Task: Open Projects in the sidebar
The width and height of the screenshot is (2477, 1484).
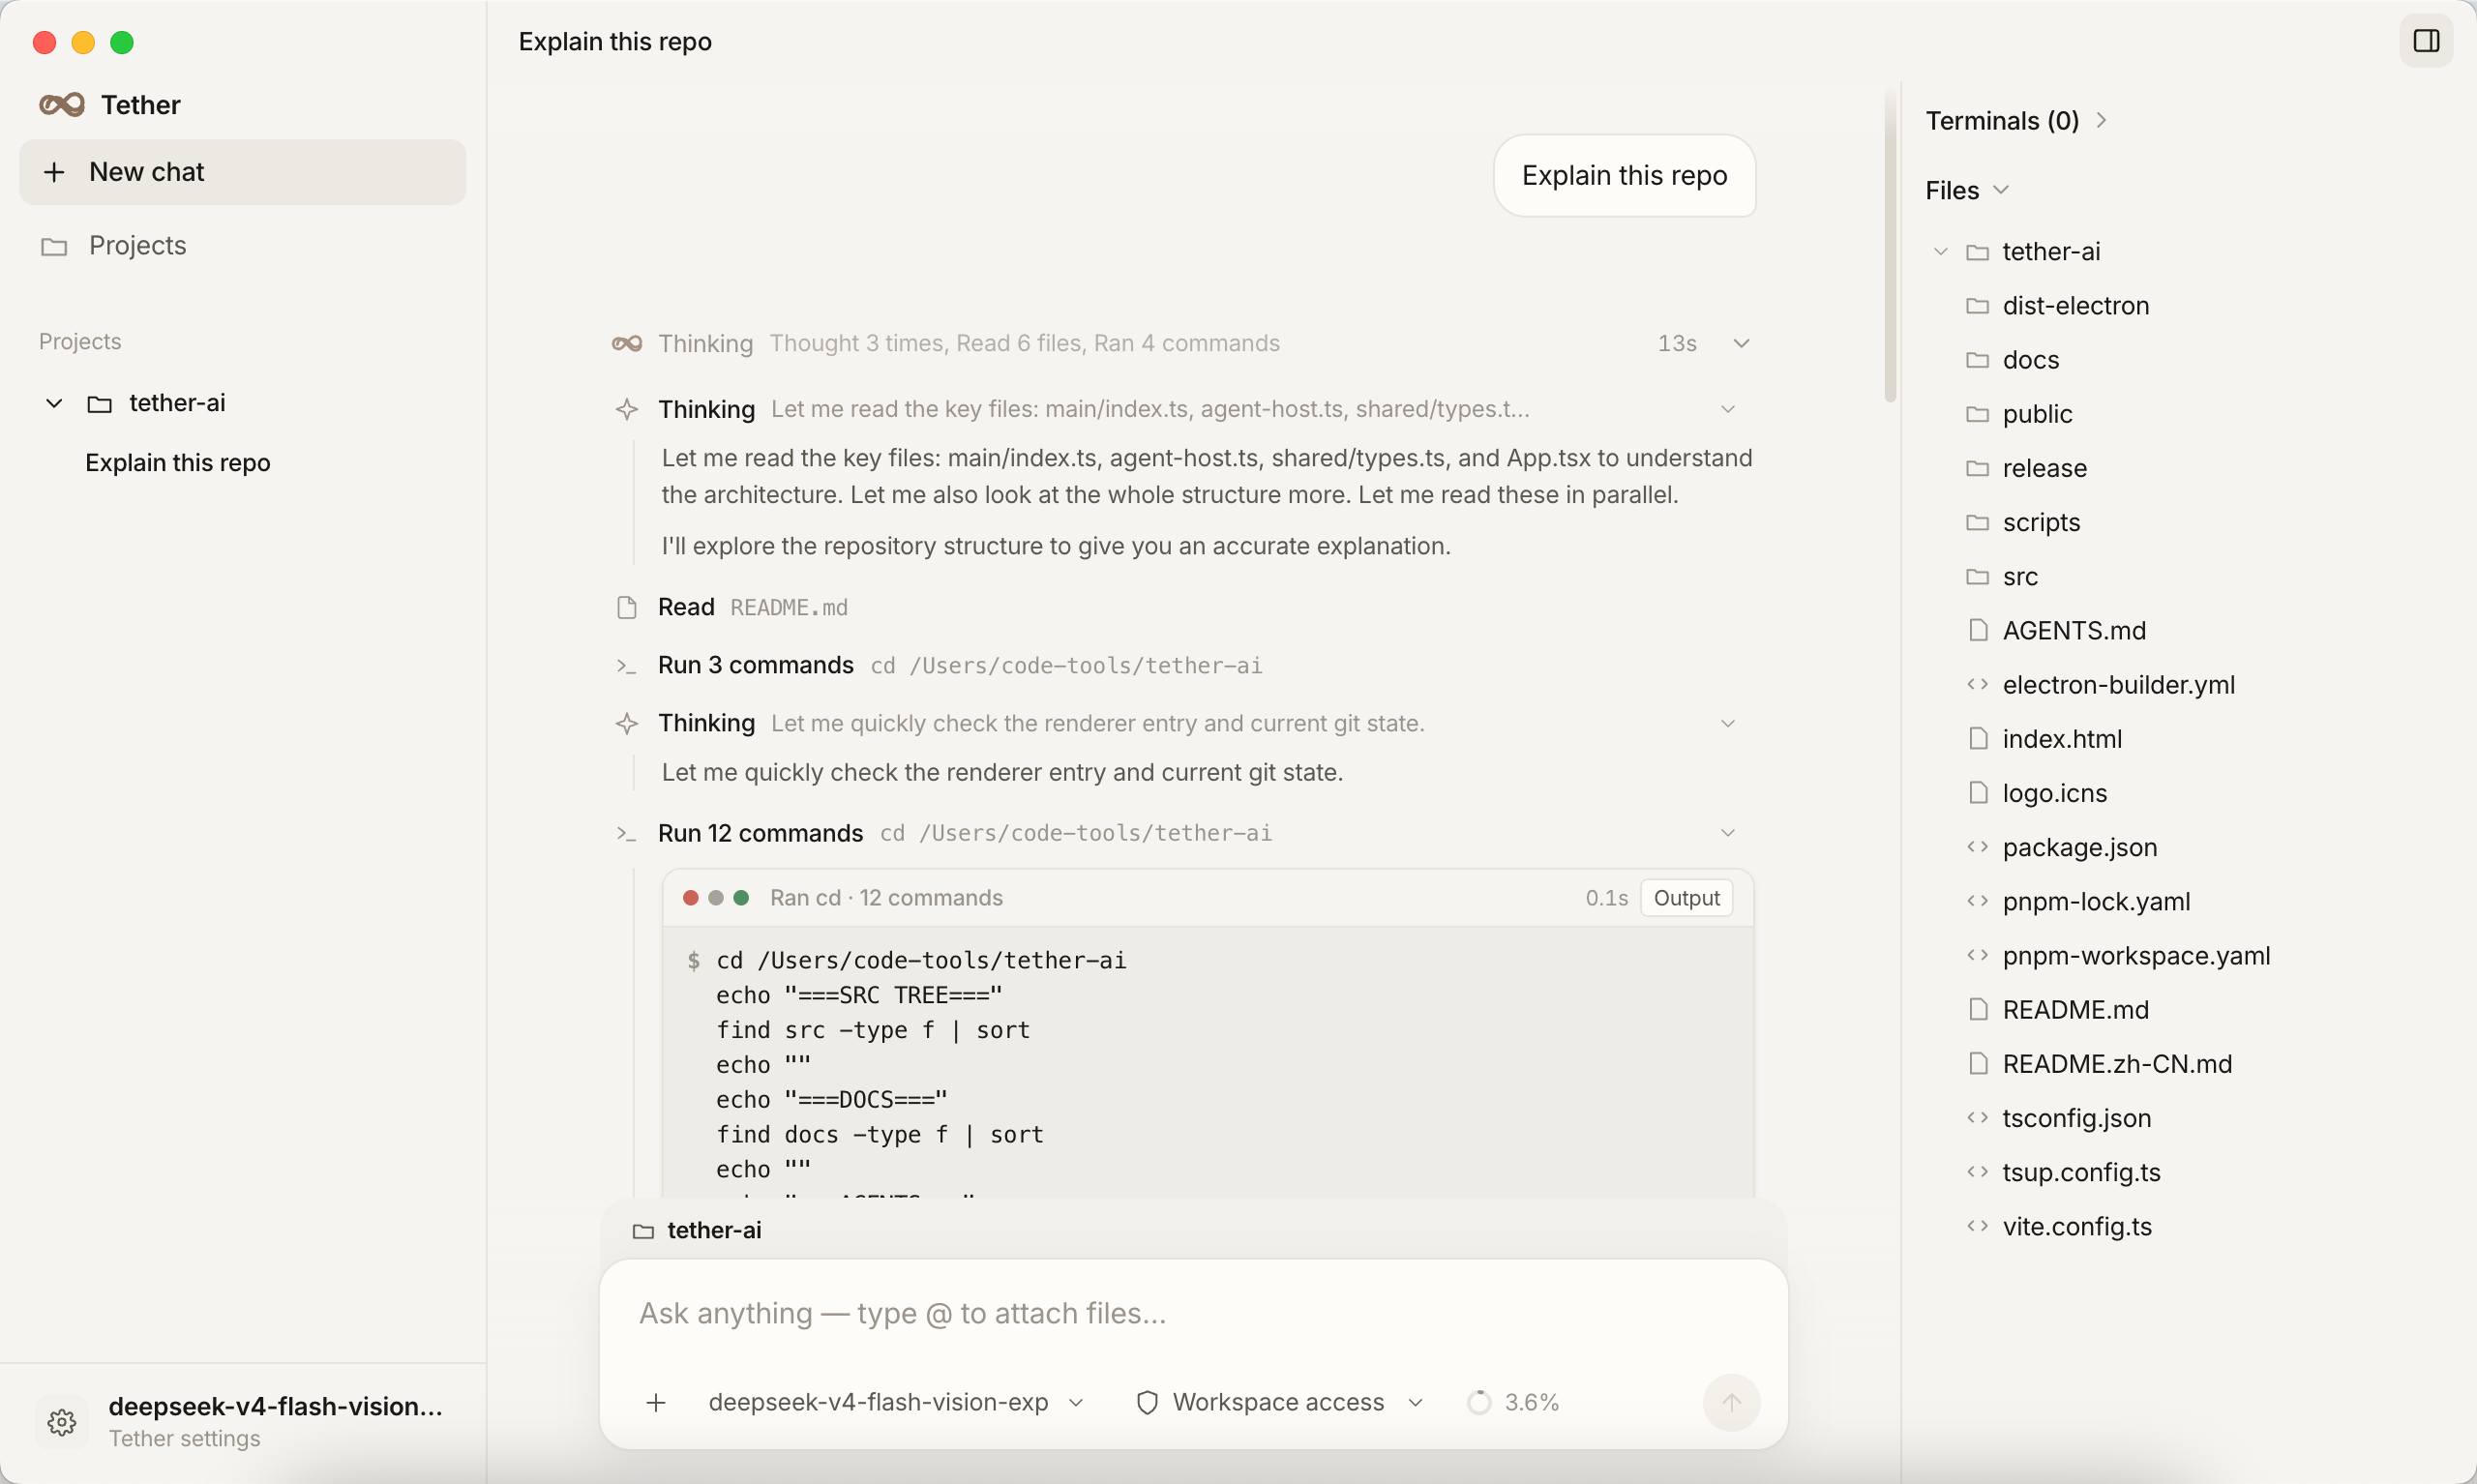Action: (242, 246)
